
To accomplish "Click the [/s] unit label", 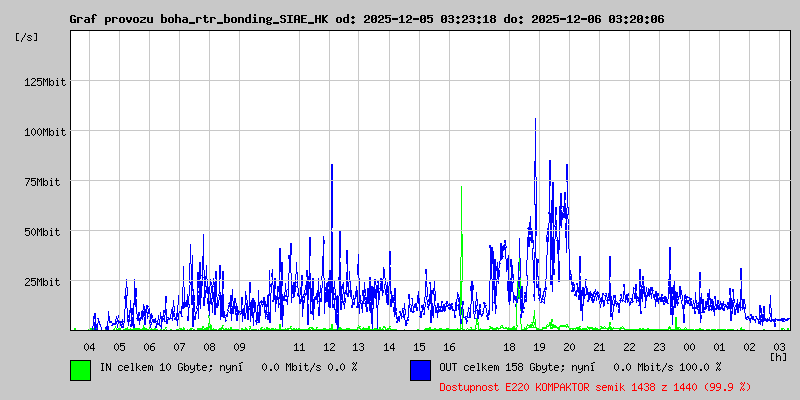I will point(27,37).
